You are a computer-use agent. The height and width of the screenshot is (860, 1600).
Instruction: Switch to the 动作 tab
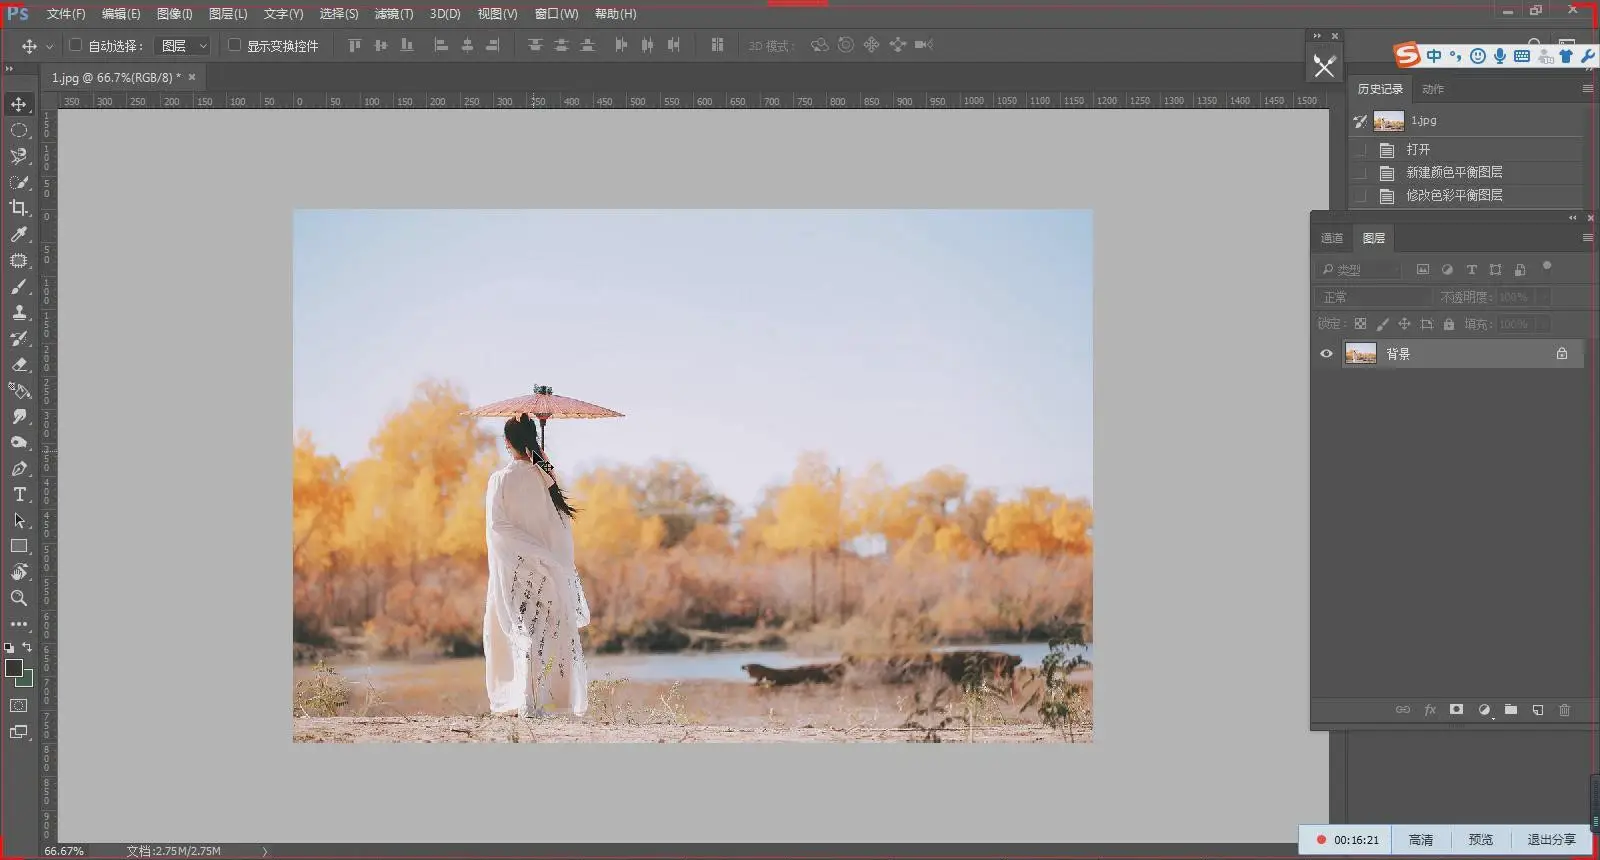click(1433, 89)
